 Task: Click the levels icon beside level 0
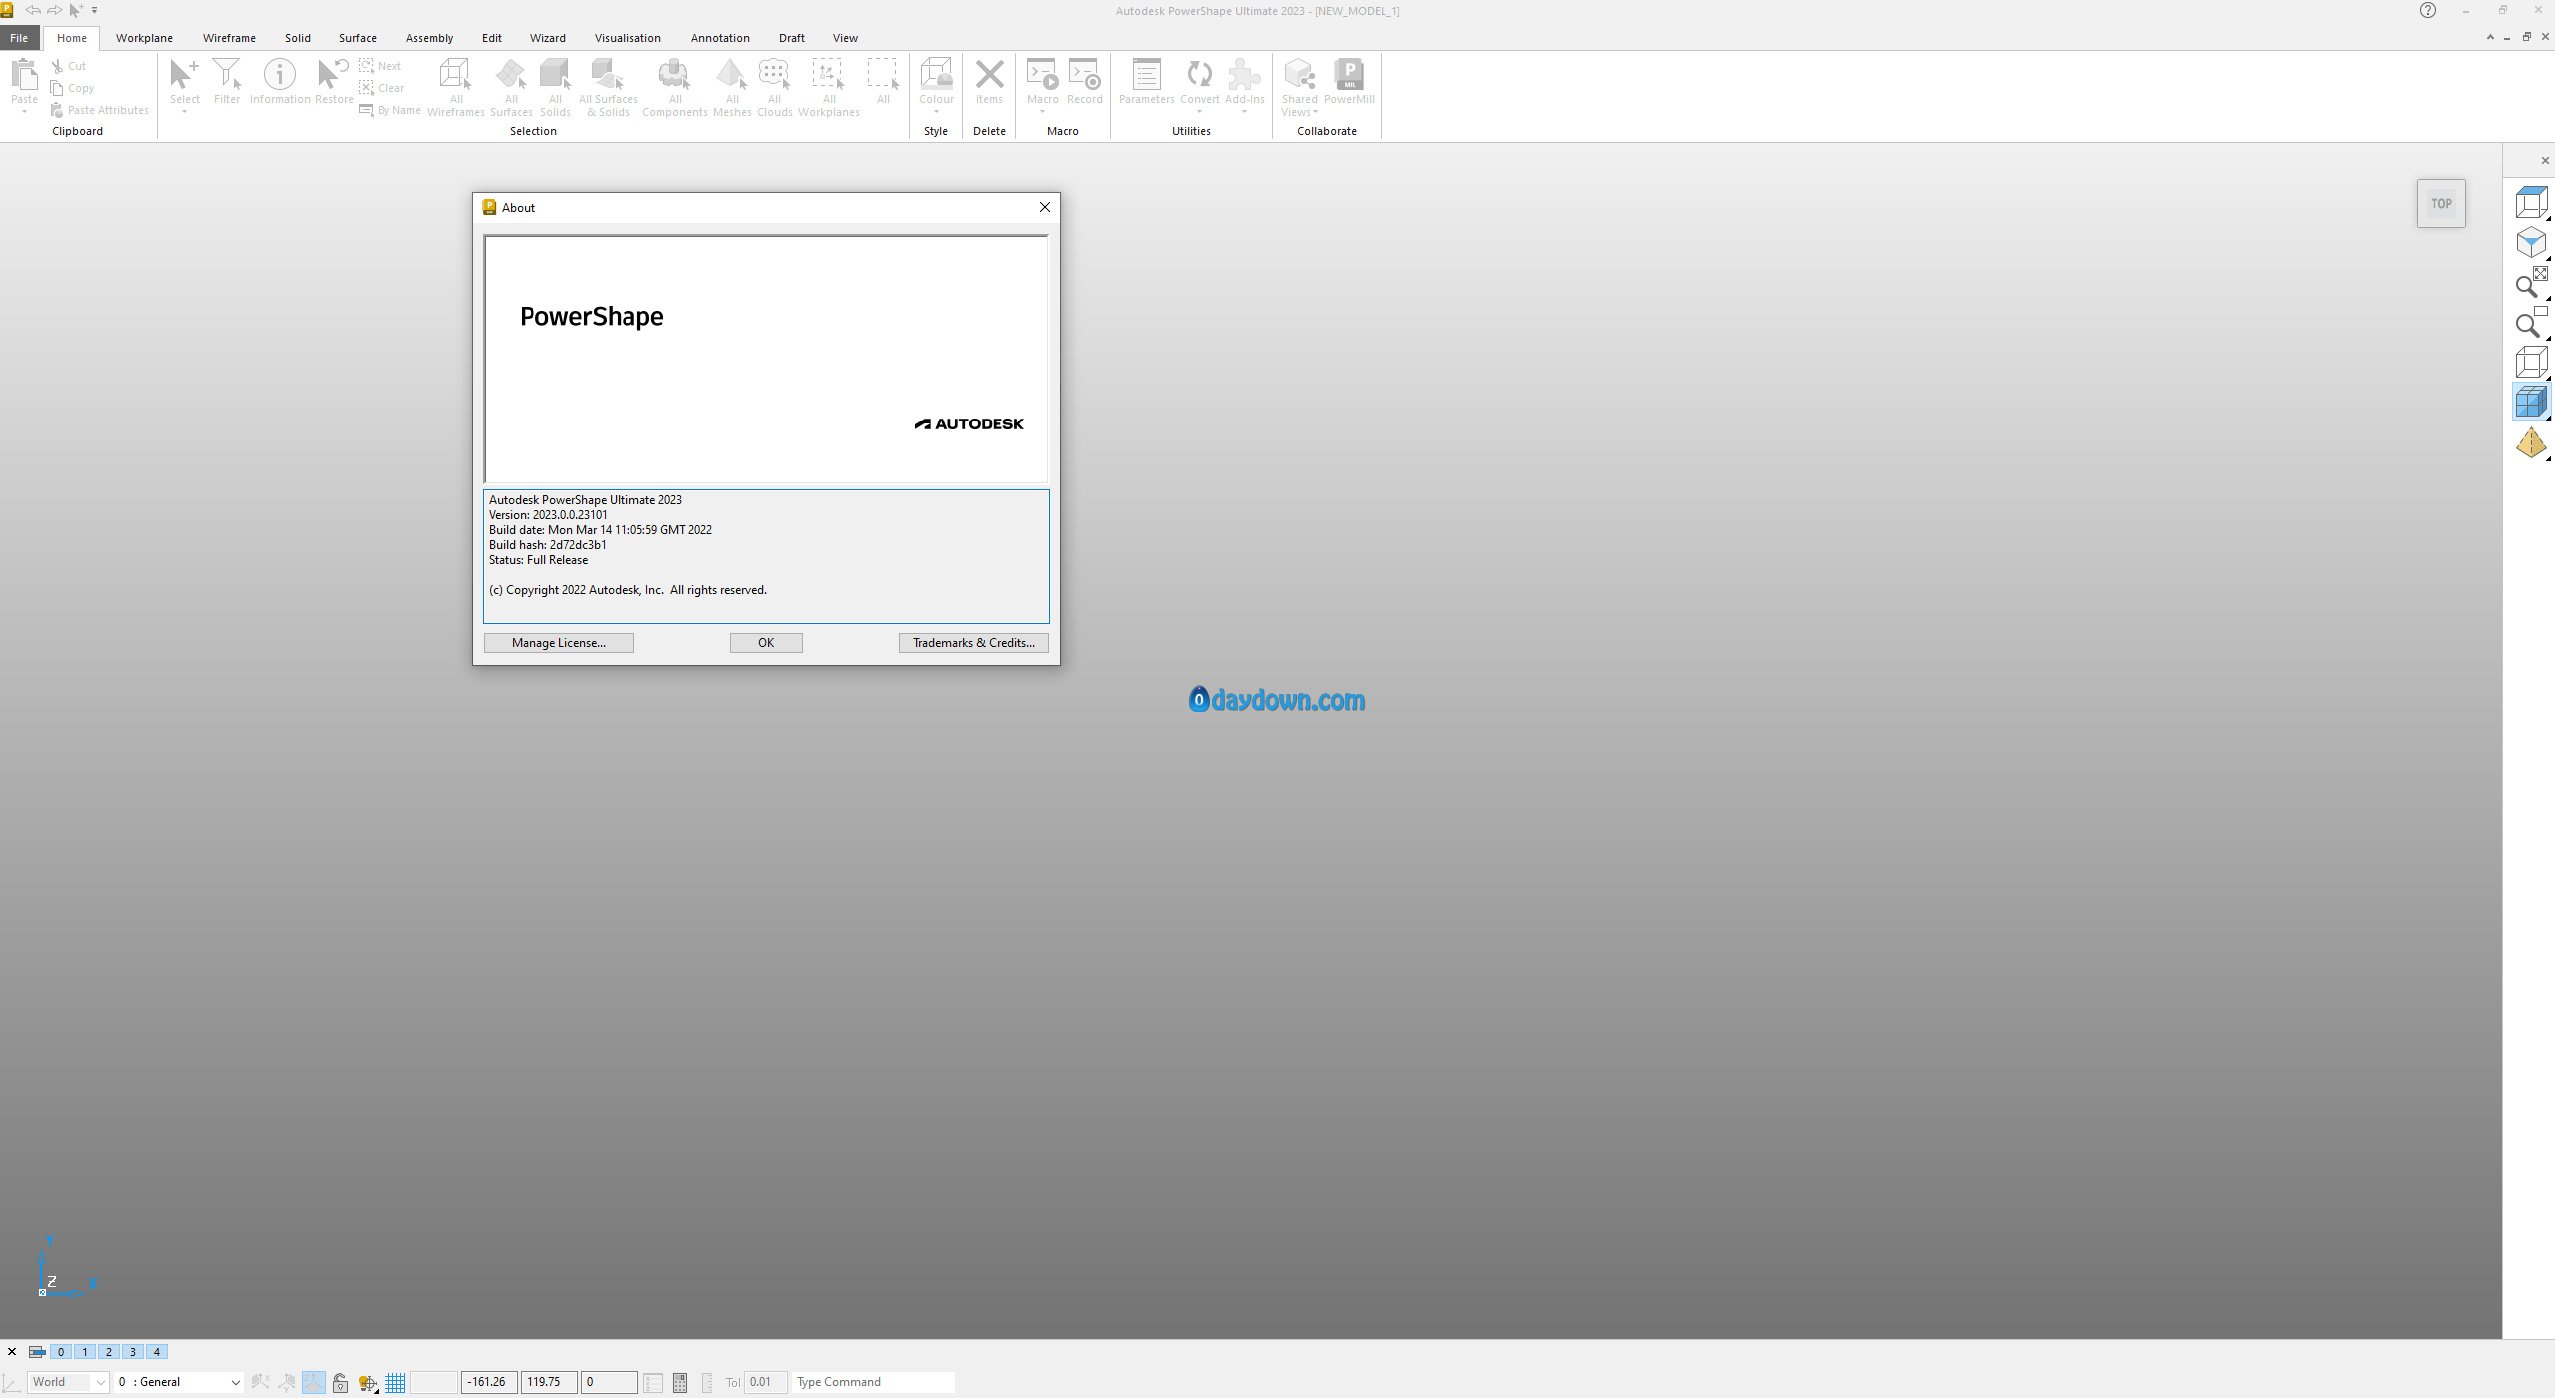tap(37, 1351)
